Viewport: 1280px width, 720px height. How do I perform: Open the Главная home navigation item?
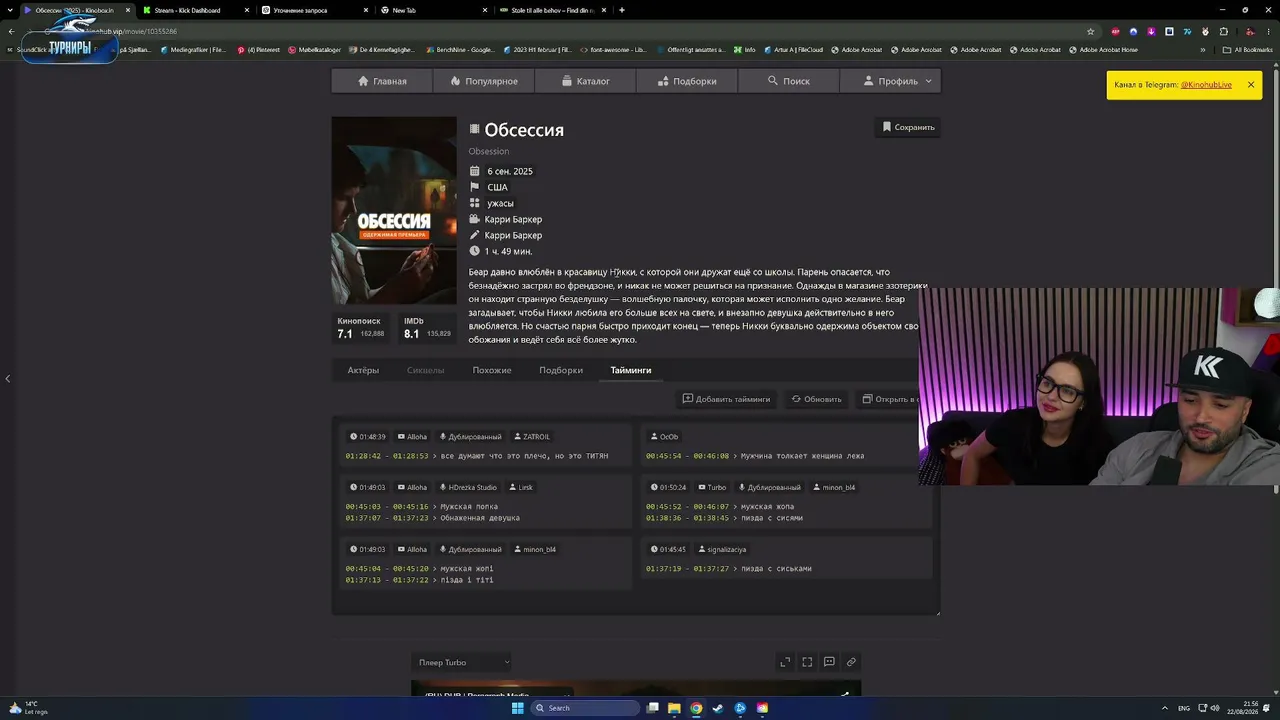coord(382,81)
